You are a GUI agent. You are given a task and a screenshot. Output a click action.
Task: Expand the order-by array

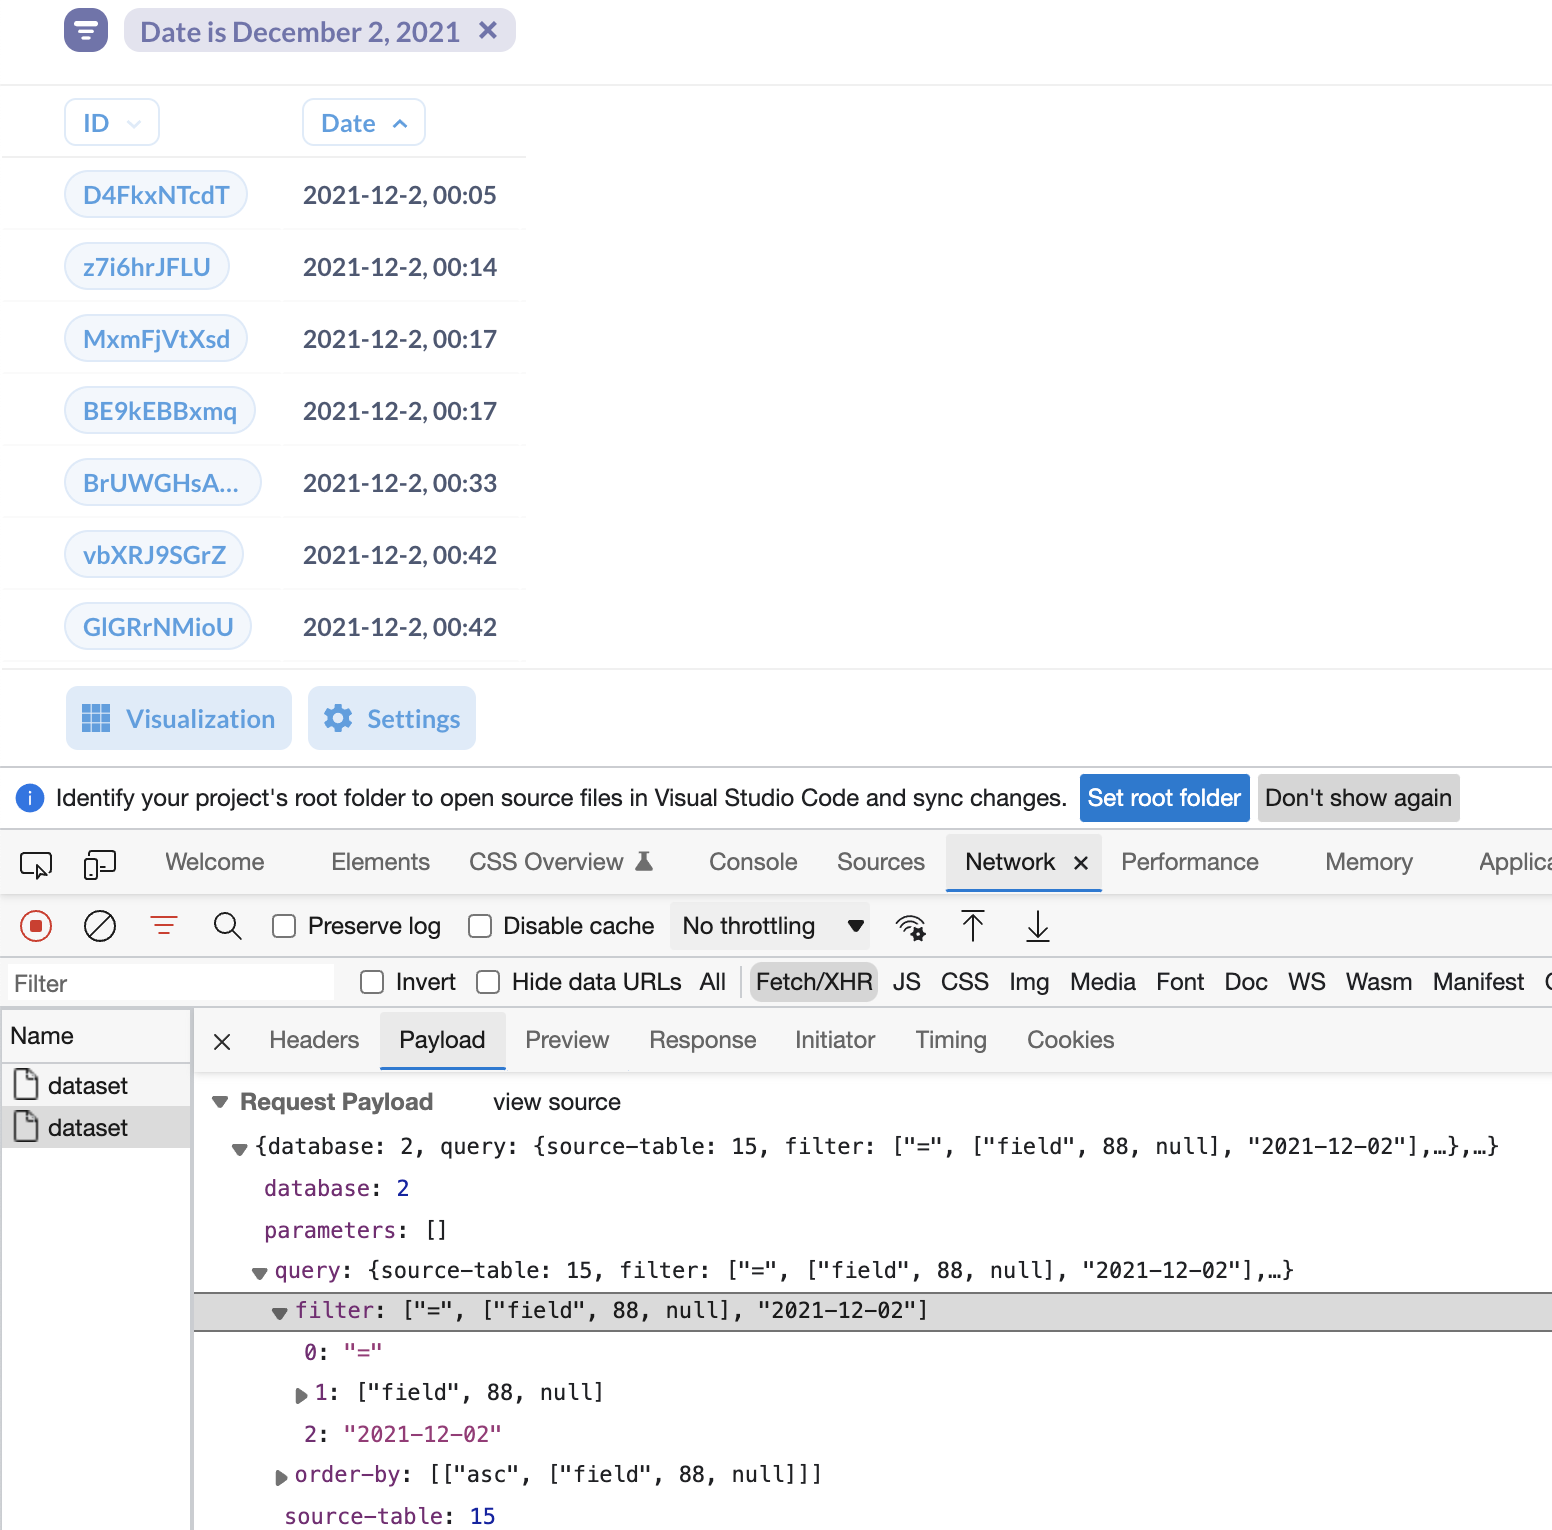point(281,1475)
